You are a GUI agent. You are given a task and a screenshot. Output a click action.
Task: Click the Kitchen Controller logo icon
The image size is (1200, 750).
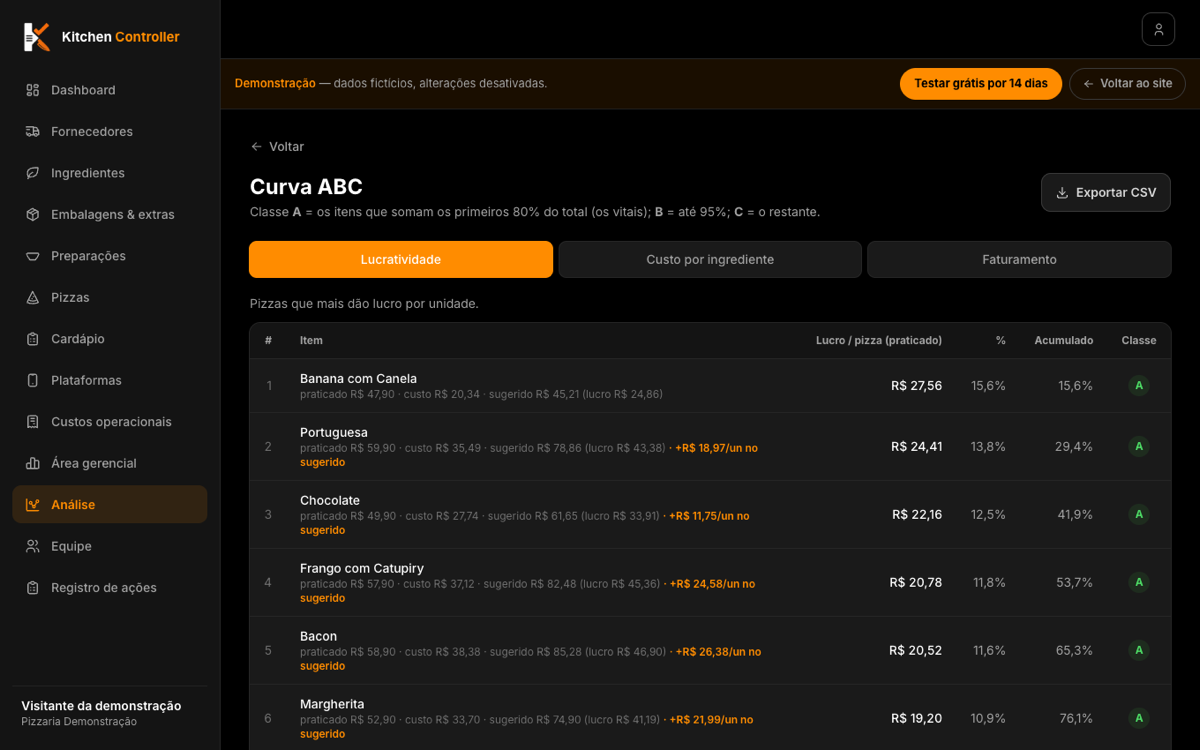pyautogui.click(x=37, y=37)
